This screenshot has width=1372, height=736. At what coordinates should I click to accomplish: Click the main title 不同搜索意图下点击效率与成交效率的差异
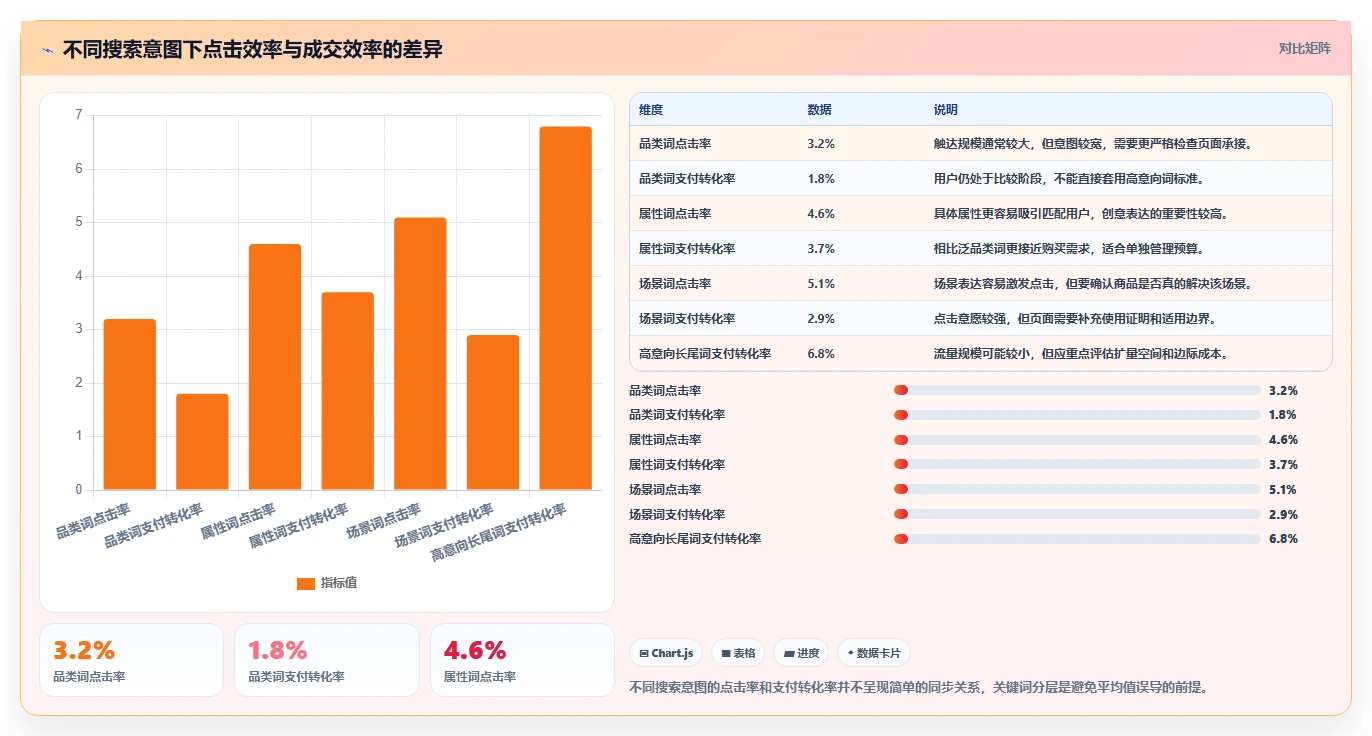click(x=253, y=49)
